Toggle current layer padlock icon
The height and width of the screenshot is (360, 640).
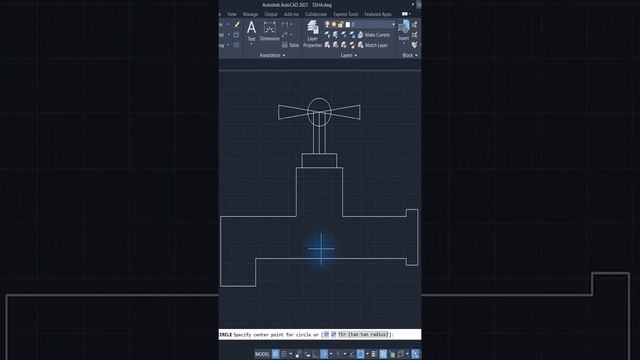point(340,24)
